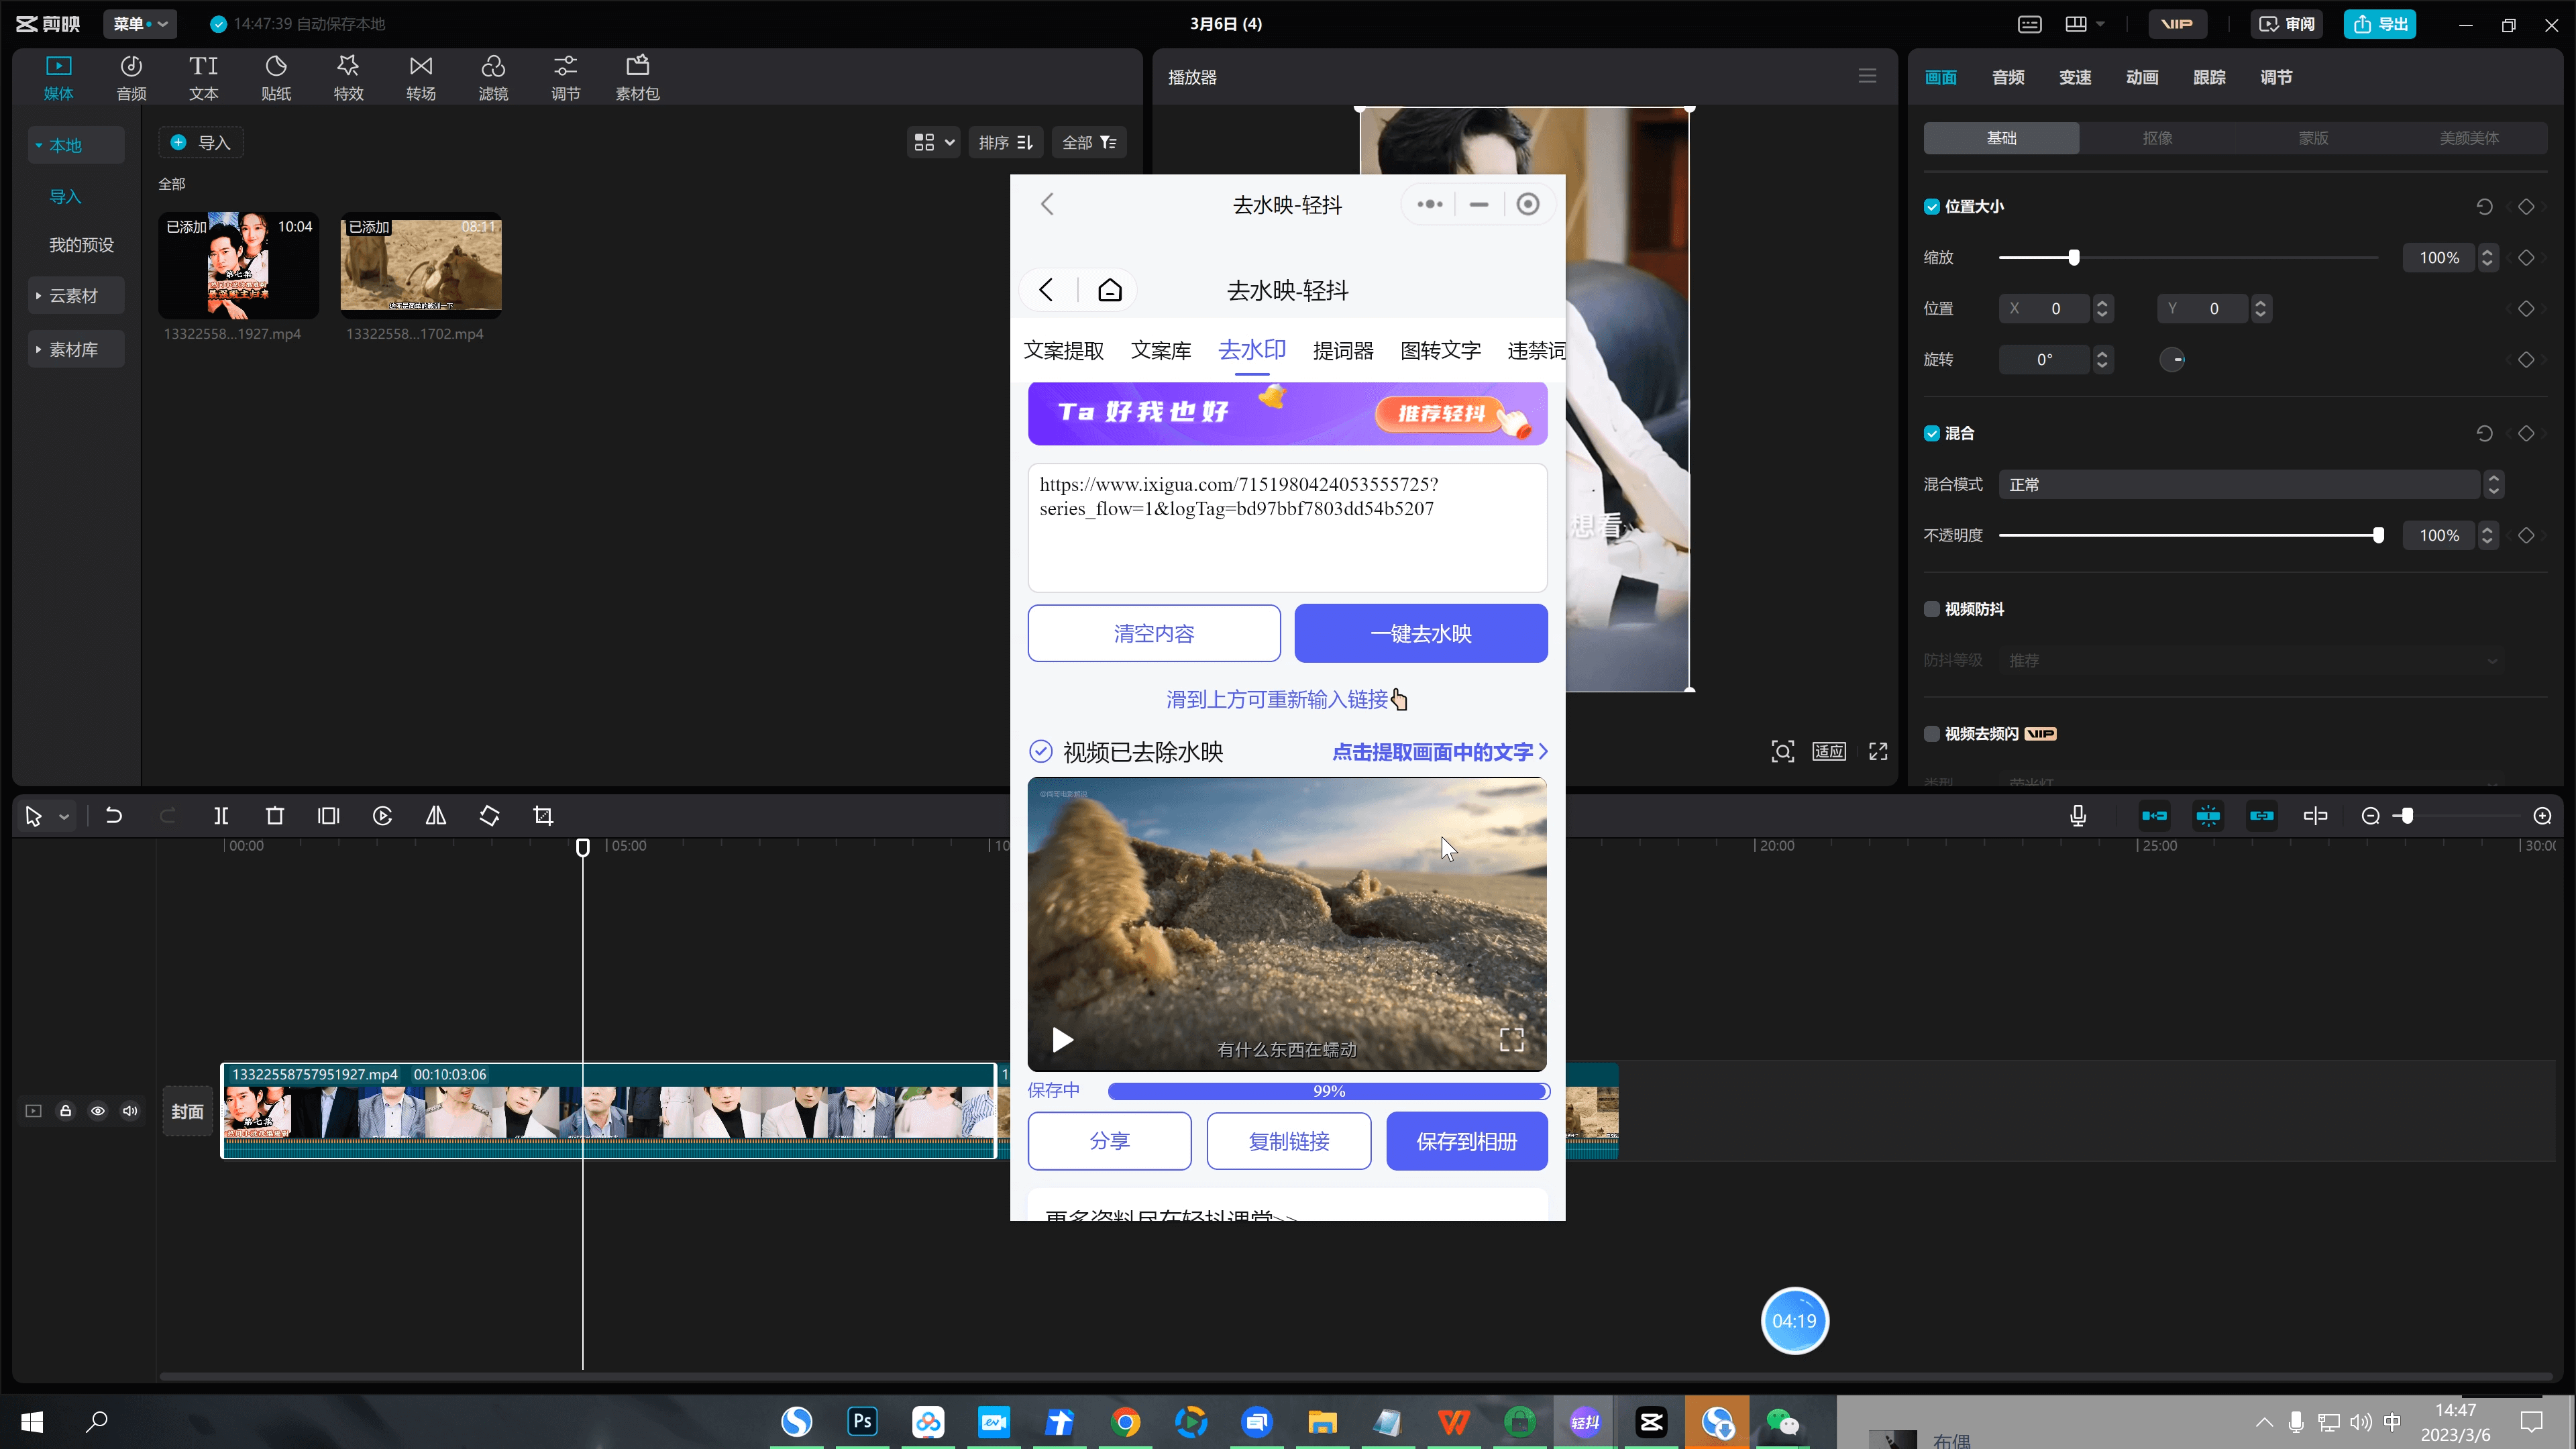Screen dimensions: 2576x1449
Task: Expand the preview video to fullscreen
Action: tap(1512, 1040)
